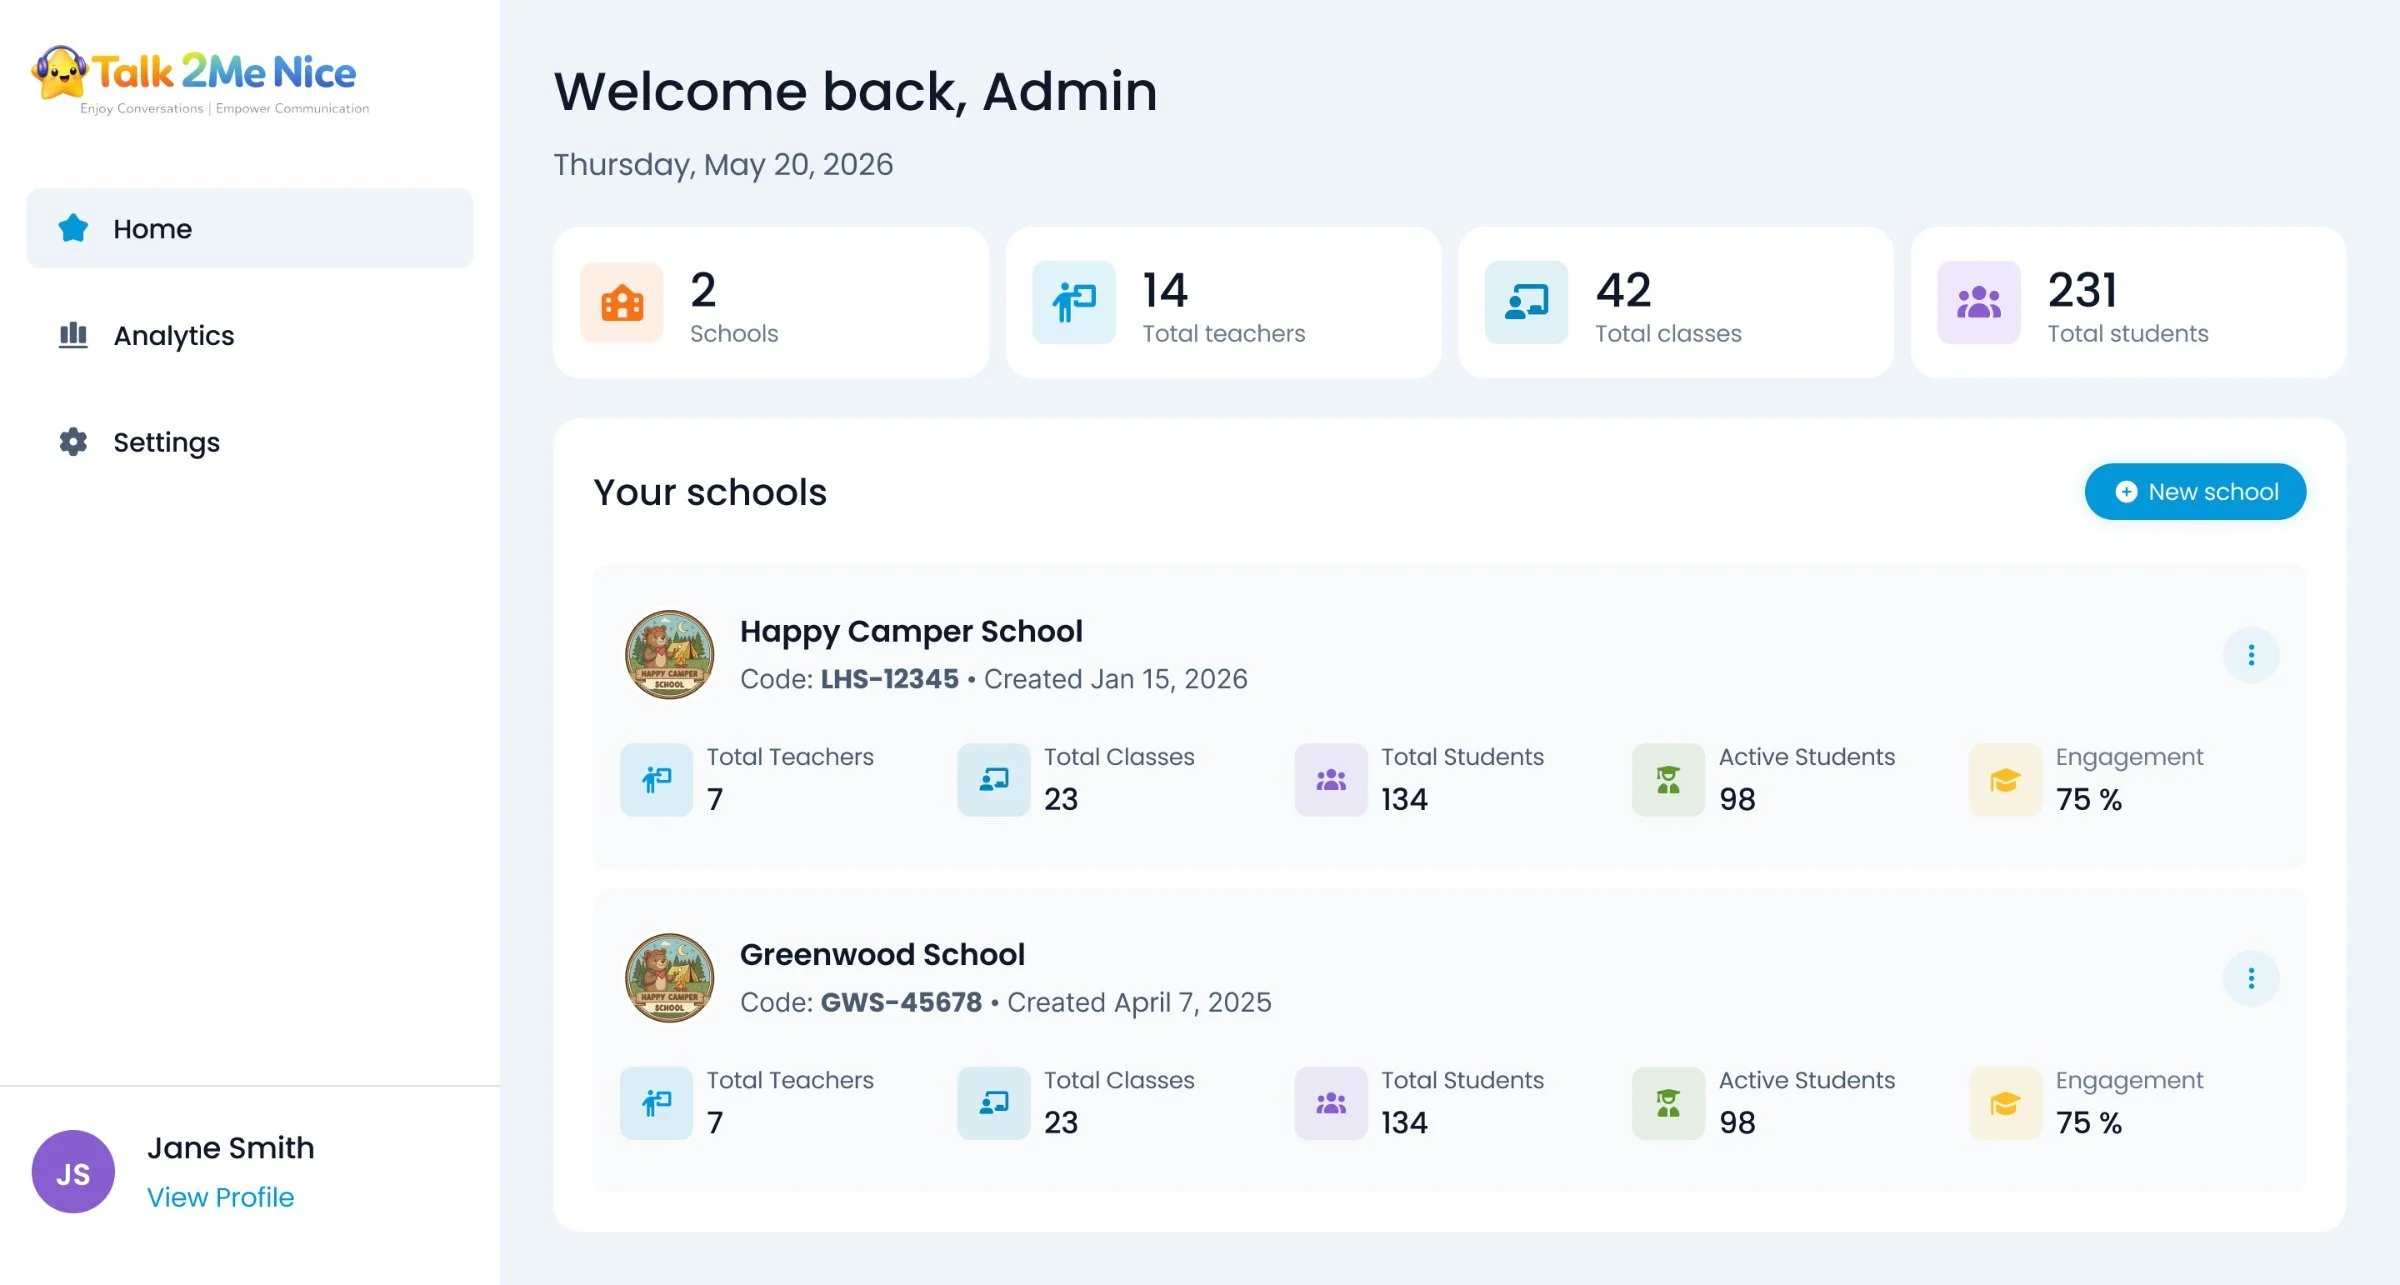The height and width of the screenshot is (1285, 2400).
Task: Click the Jane Smith name
Action: pyautogui.click(x=230, y=1148)
